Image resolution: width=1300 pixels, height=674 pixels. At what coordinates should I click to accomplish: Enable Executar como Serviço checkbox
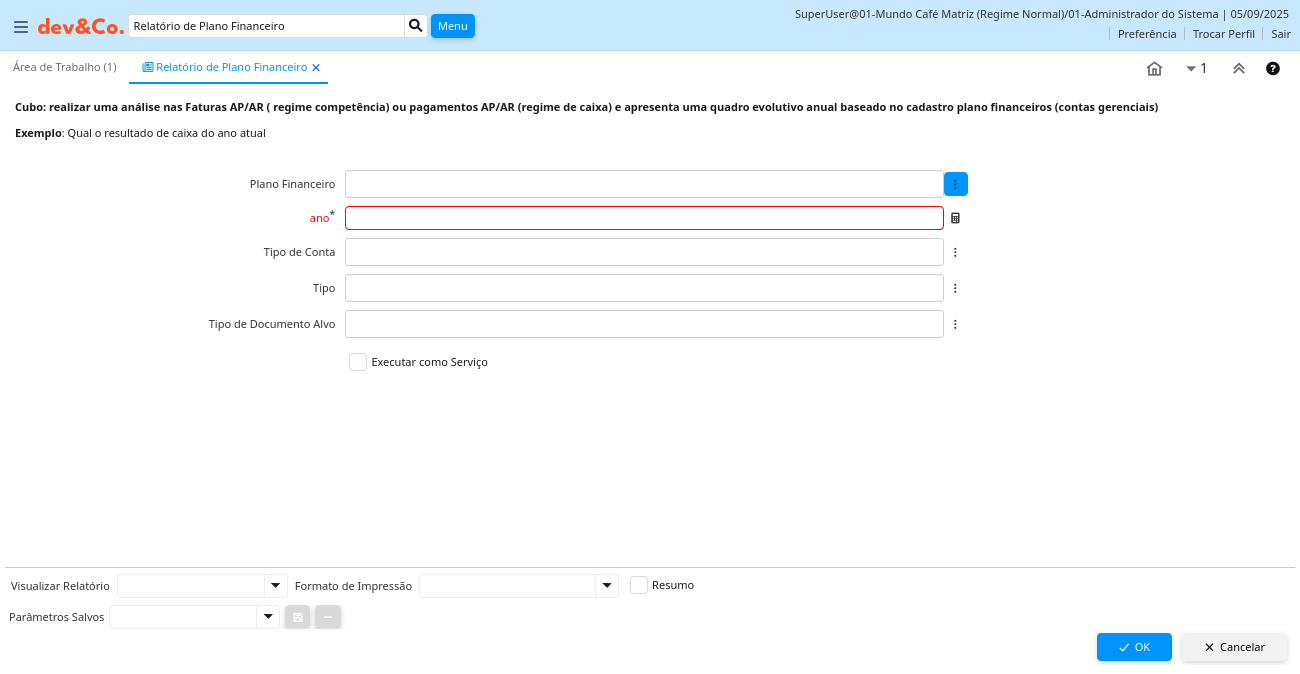point(358,362)
